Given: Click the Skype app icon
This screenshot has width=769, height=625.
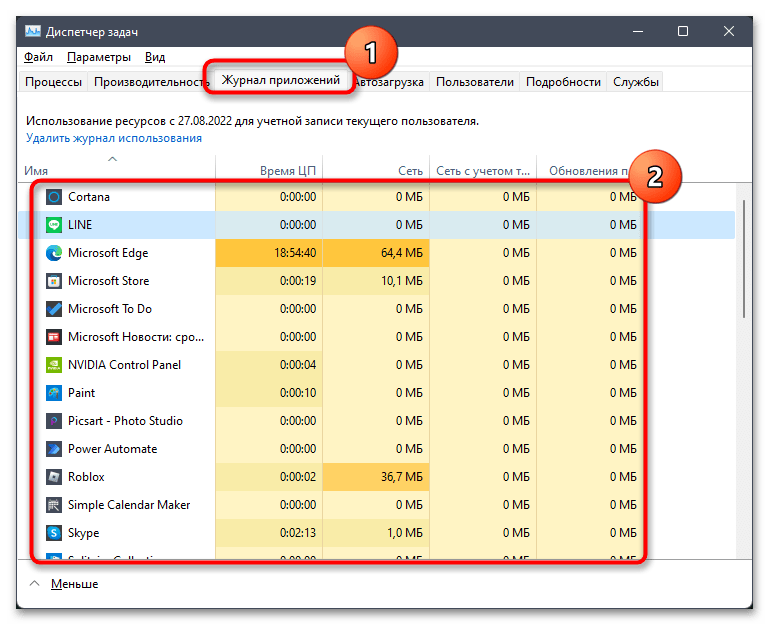Looking at the screenshot, I should pos(54,533).
